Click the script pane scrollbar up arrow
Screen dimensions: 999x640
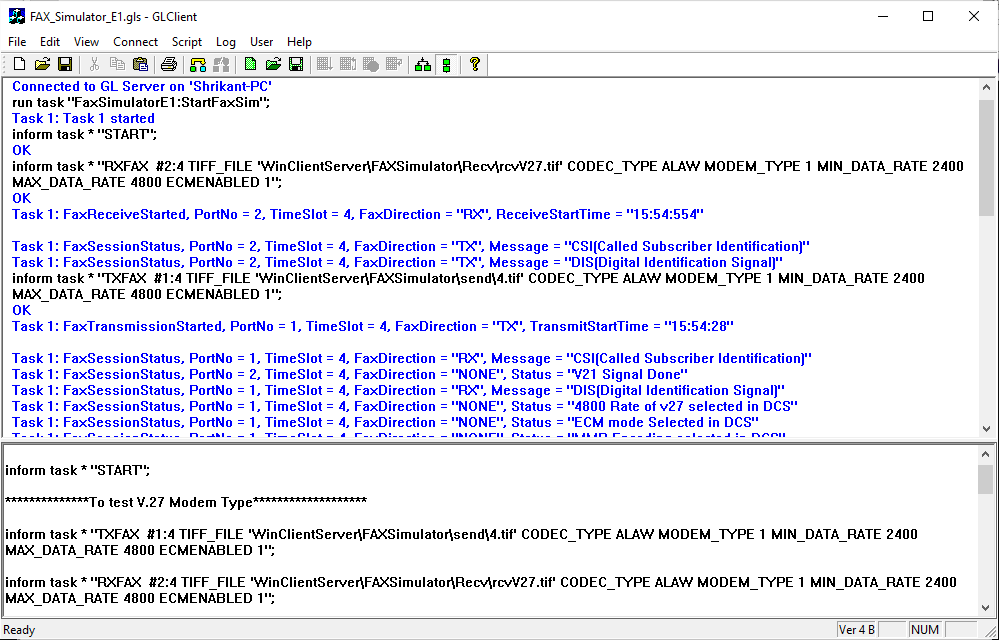(x=986, y=454)
